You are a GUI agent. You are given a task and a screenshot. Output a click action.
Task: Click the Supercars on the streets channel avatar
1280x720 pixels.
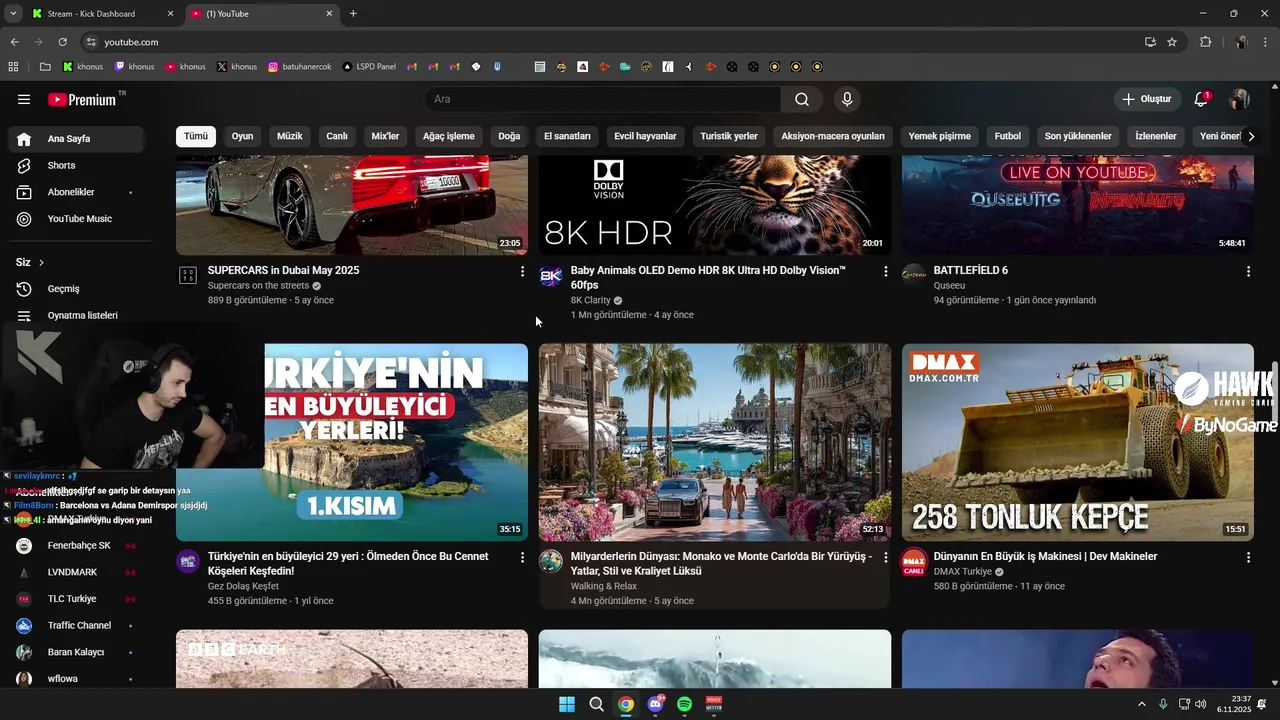[x=188, y=276]
